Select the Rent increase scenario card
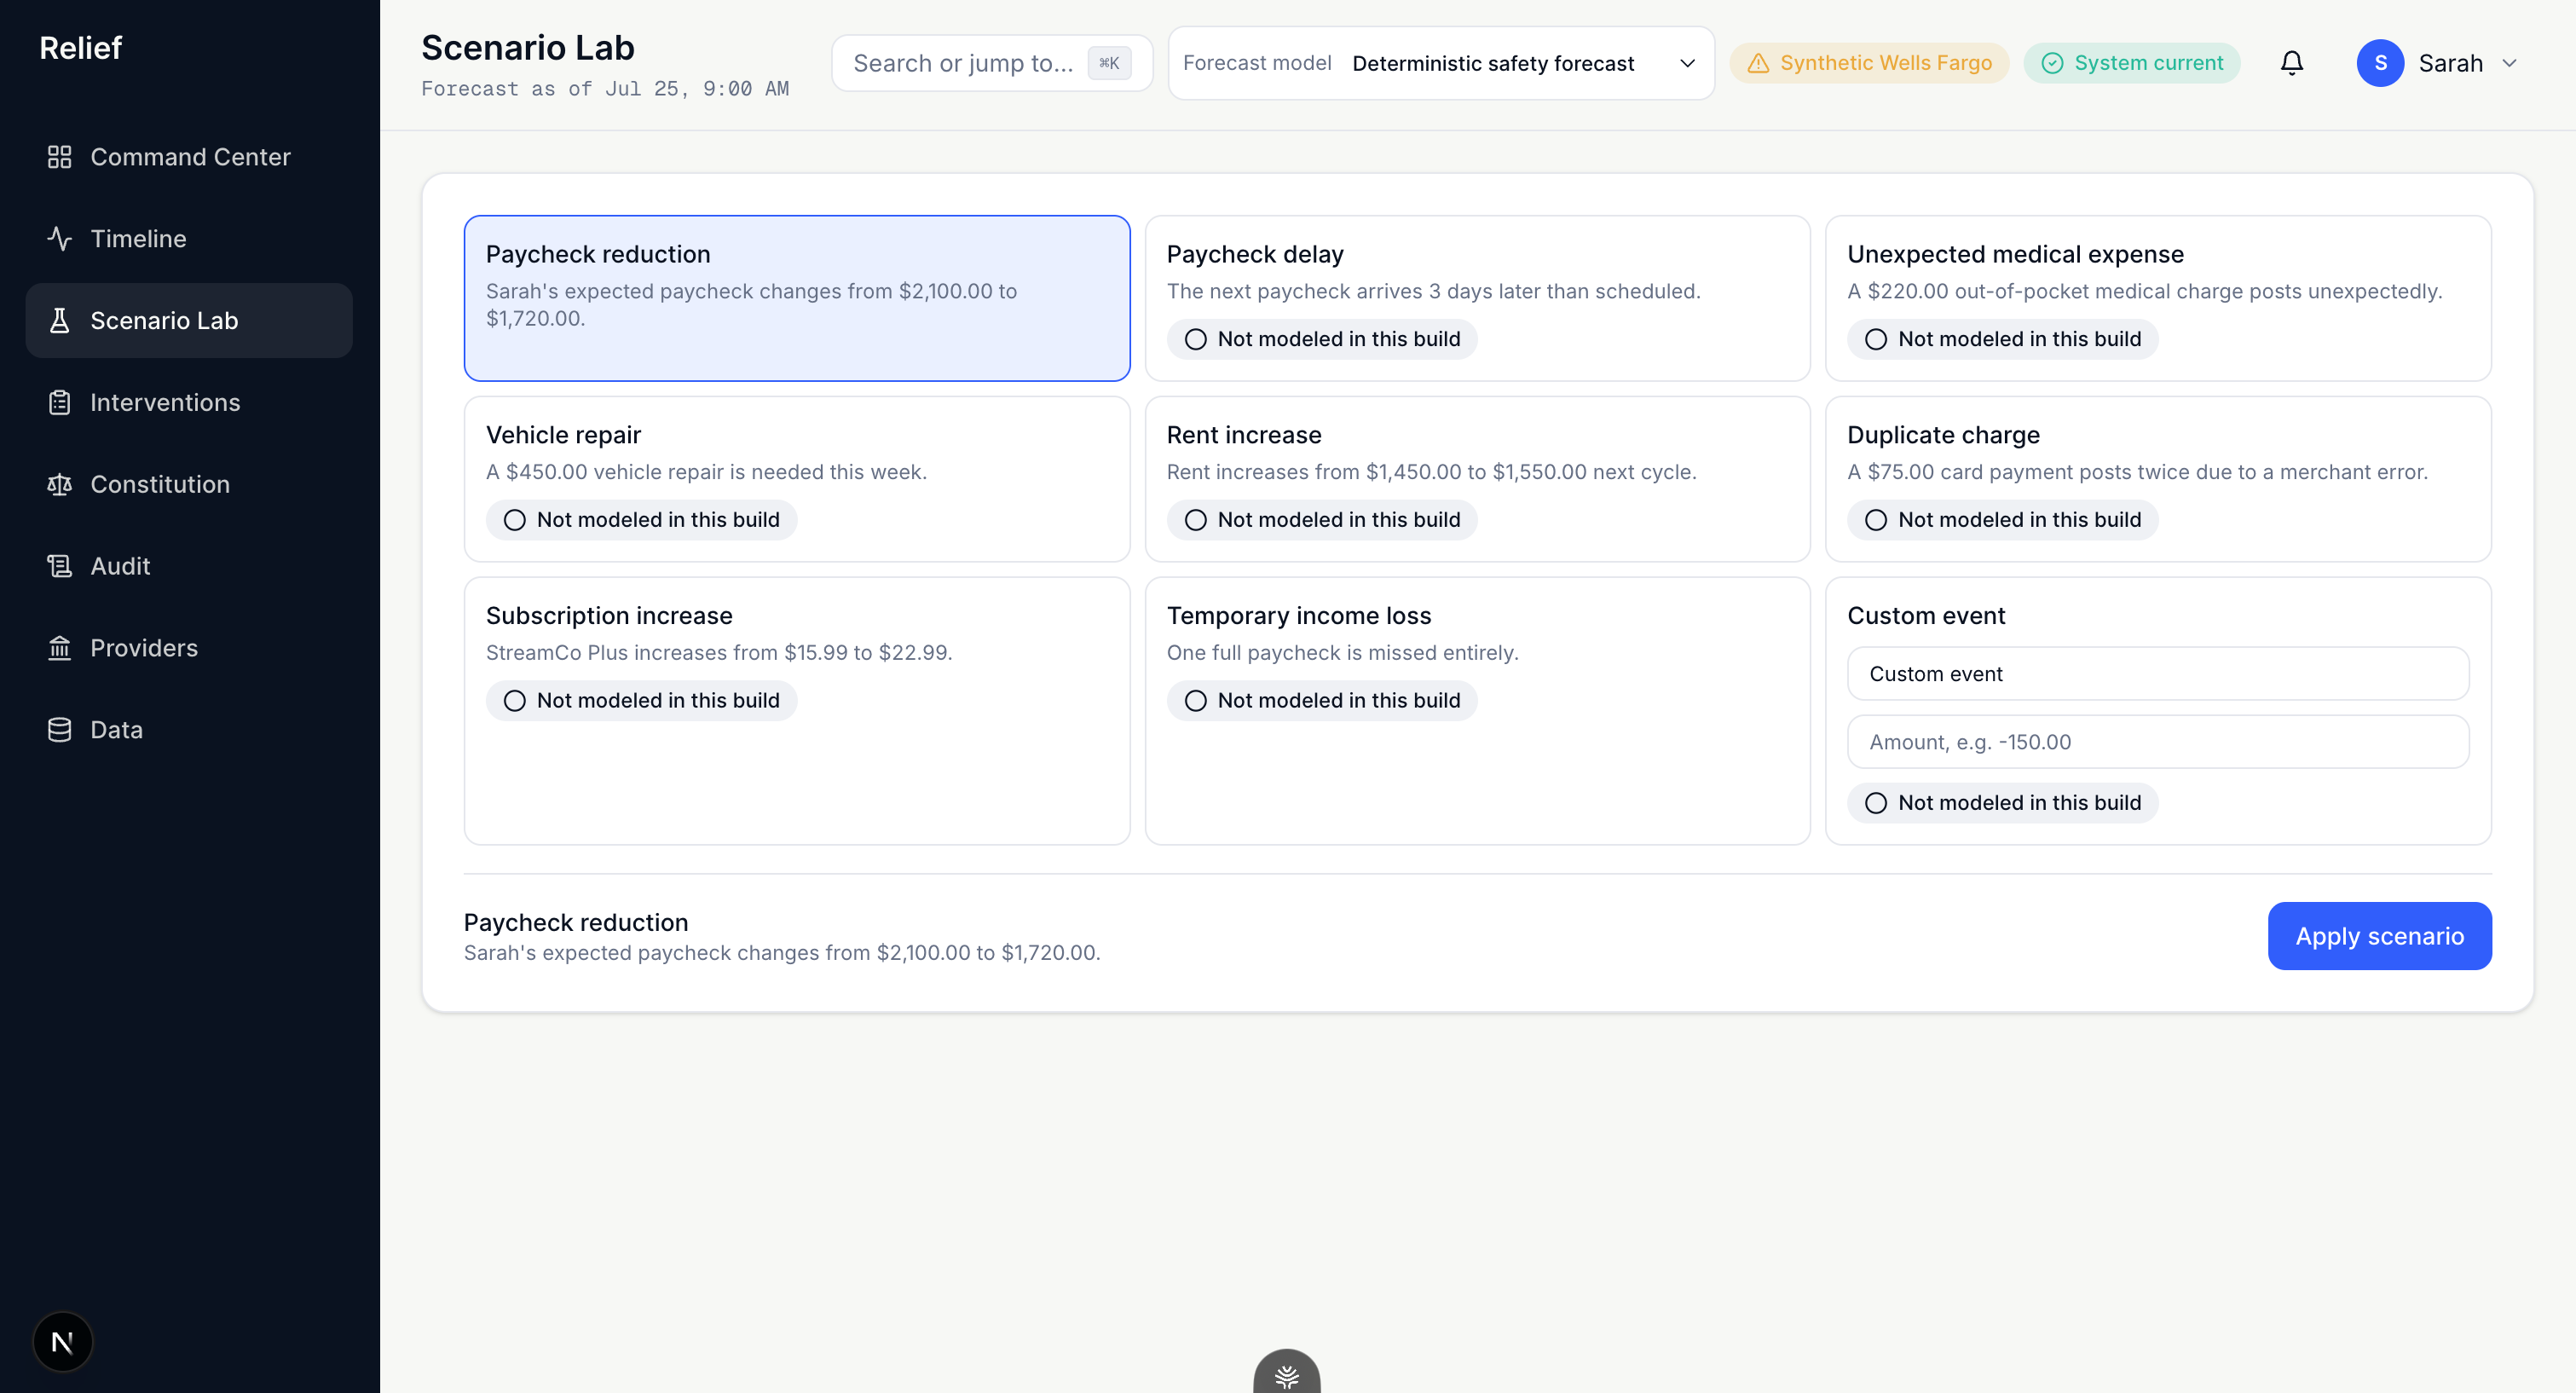 click(x=1477, y=479)
